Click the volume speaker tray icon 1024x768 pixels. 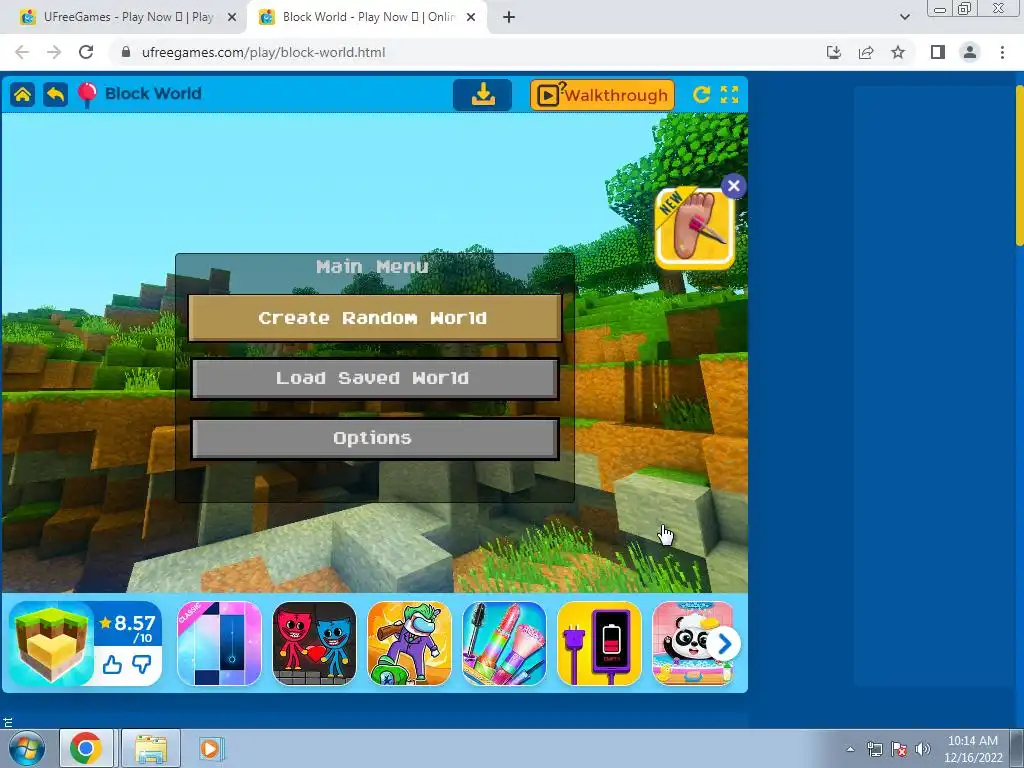[x=922, y=749]
